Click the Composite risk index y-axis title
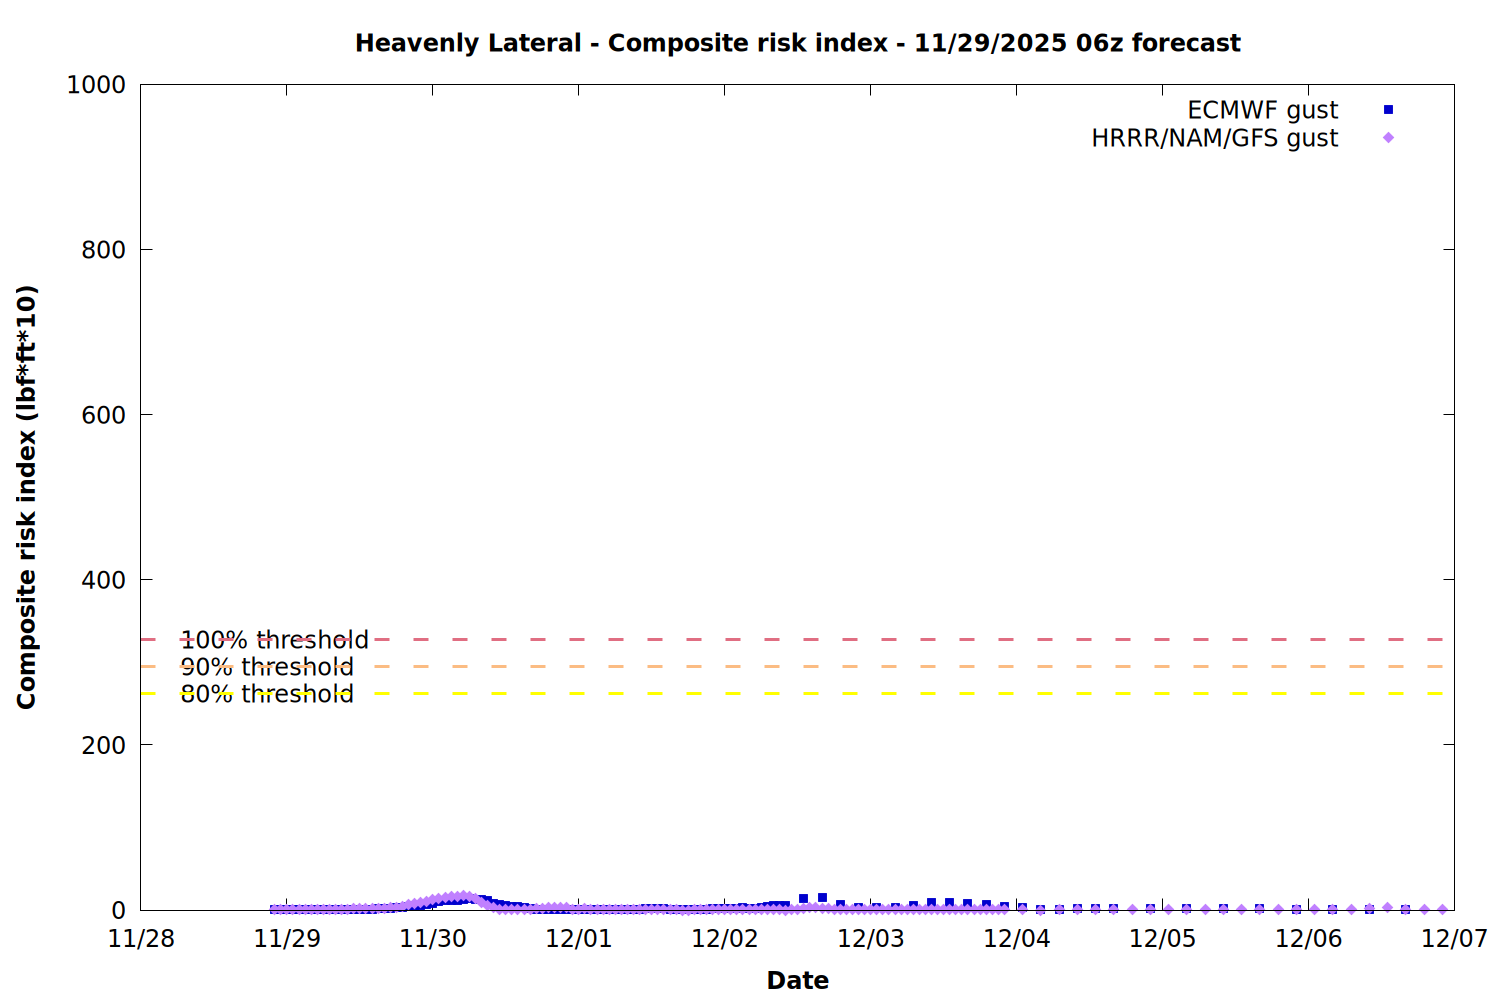1500x1000 pixels. point(27,497)
